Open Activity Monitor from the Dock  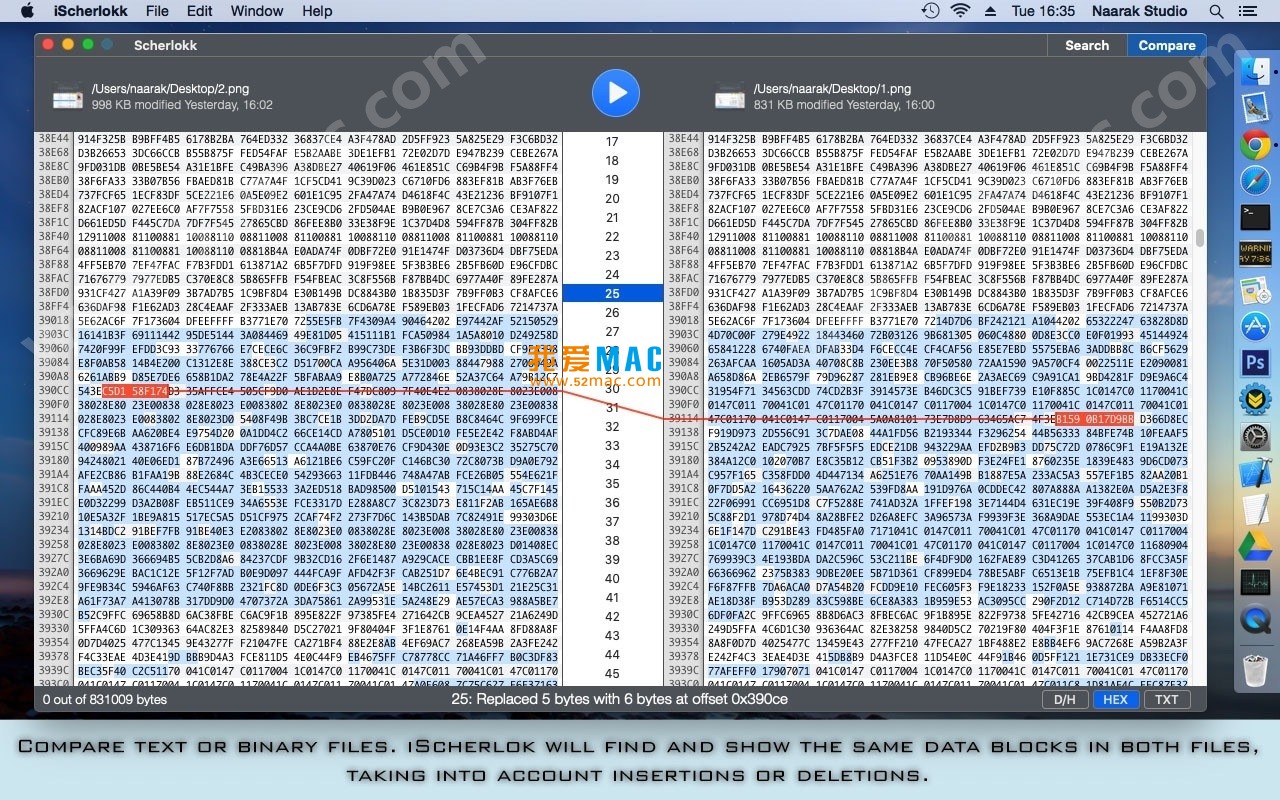point(1255,583)
